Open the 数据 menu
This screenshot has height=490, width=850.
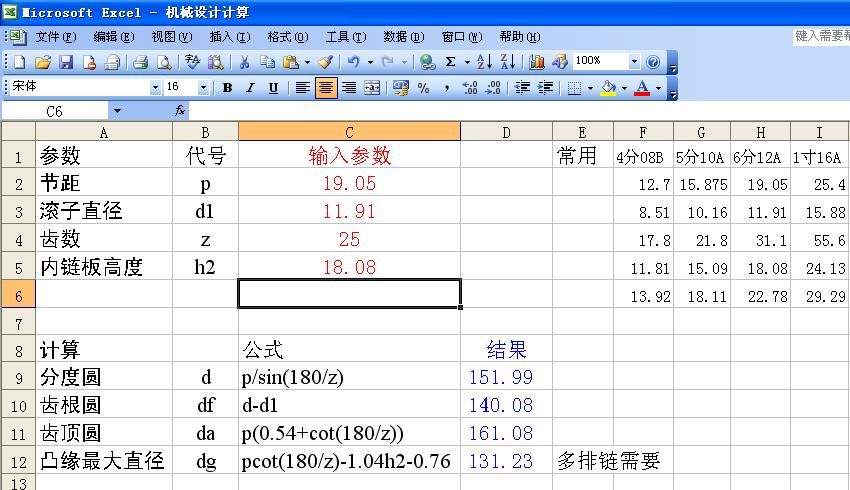(x=404, y=37)
